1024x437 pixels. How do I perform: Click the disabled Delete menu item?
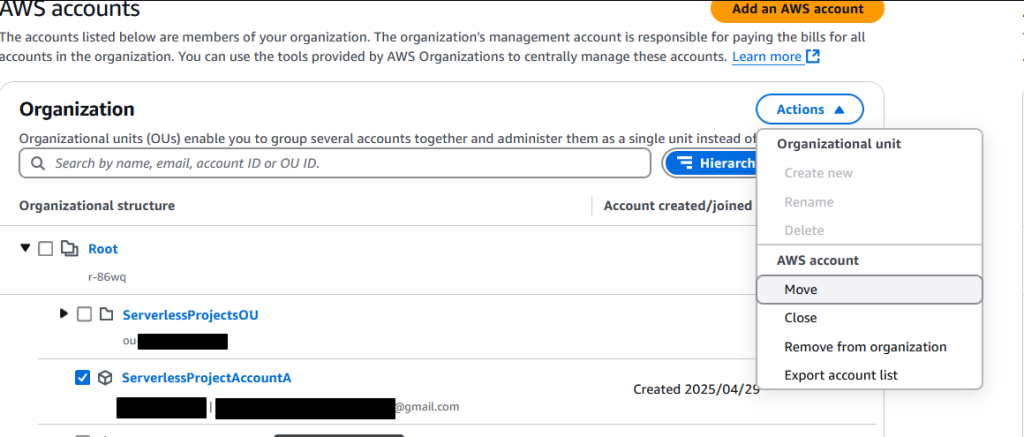pos(869,231)
